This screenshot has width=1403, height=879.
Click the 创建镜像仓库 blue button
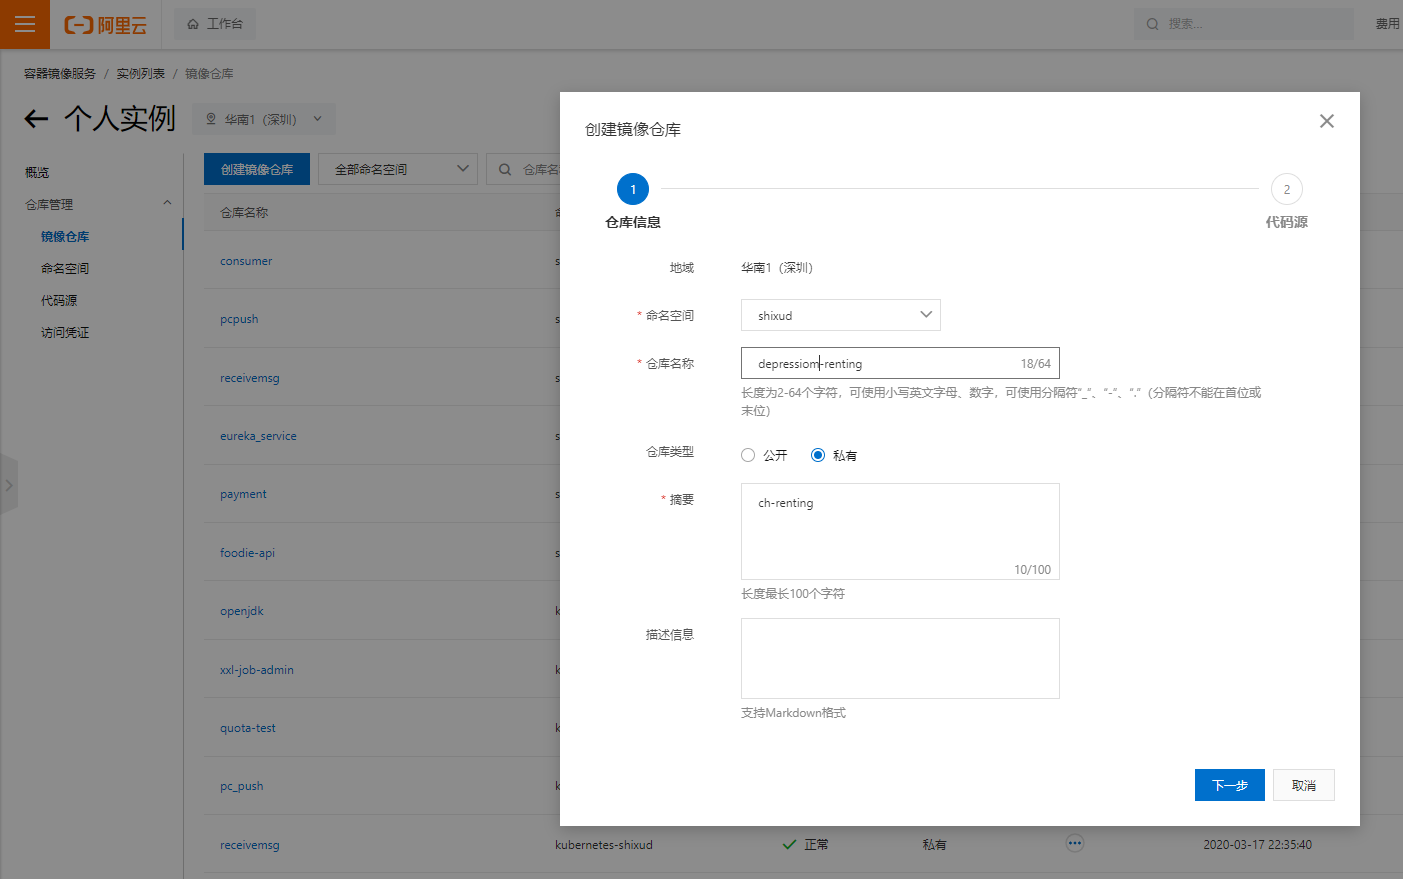(x=257, y=169)
